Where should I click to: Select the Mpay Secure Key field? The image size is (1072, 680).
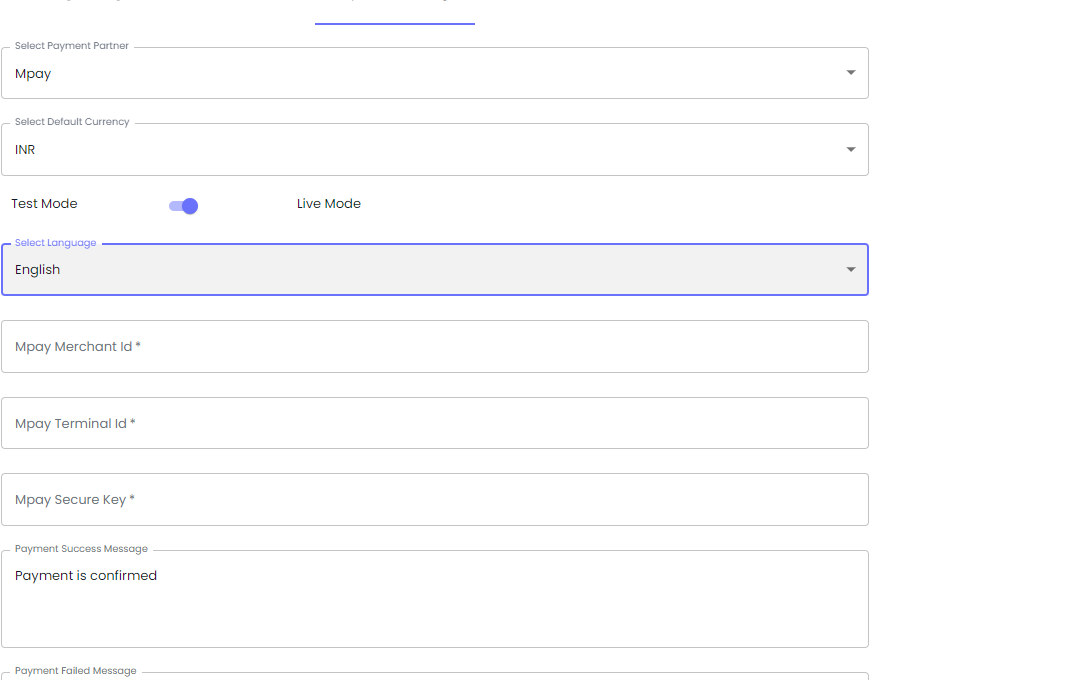434,500
